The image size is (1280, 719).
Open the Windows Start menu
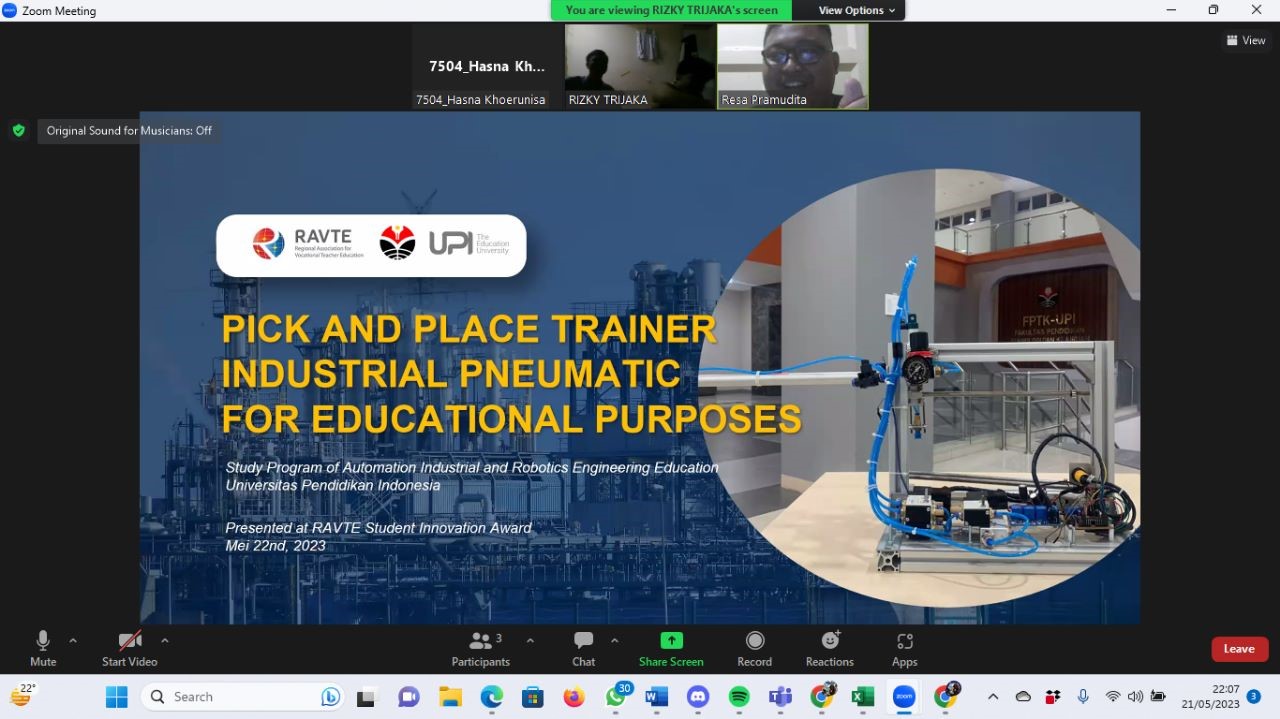pos(117,697)
